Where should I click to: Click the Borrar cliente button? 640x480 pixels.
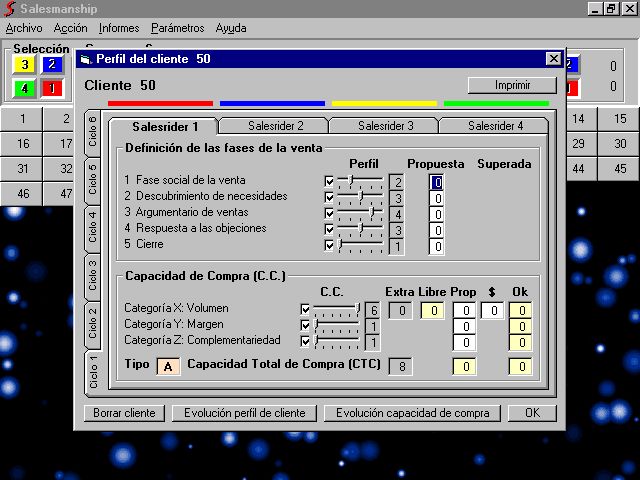tap(124, 413)
